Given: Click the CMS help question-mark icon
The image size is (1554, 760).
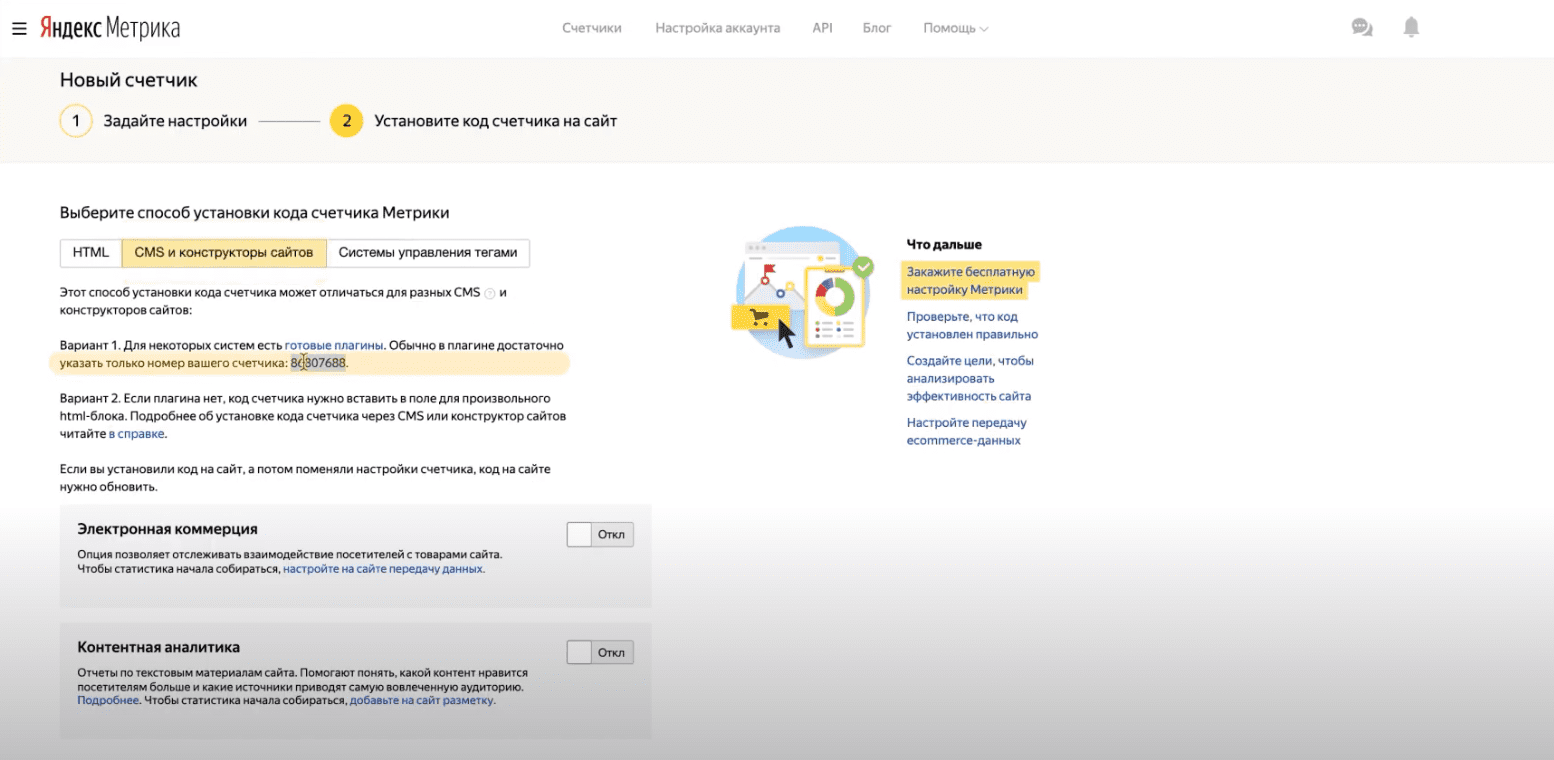Looking at the screenshot, I should click(489, 293).
